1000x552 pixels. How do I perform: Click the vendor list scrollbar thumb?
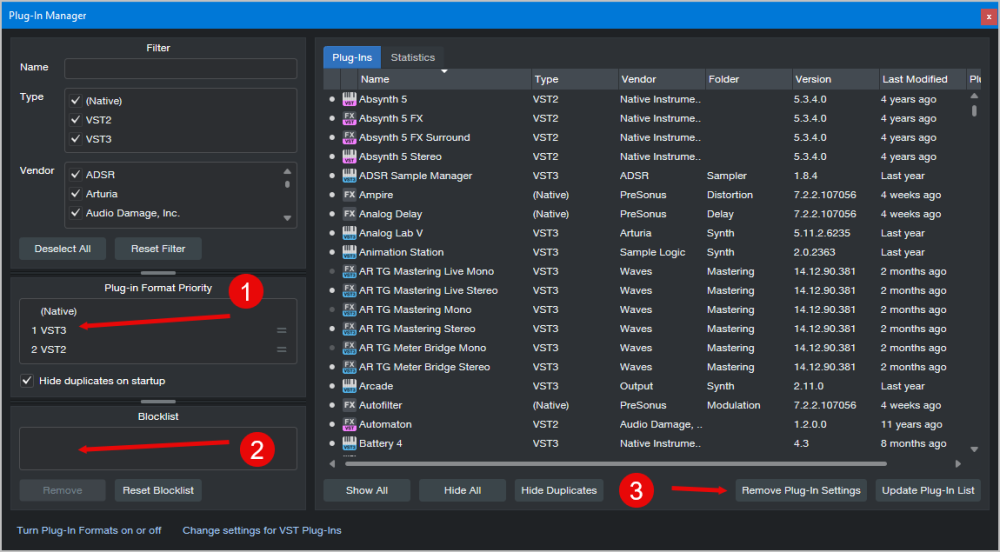click(x=287, y=184)
